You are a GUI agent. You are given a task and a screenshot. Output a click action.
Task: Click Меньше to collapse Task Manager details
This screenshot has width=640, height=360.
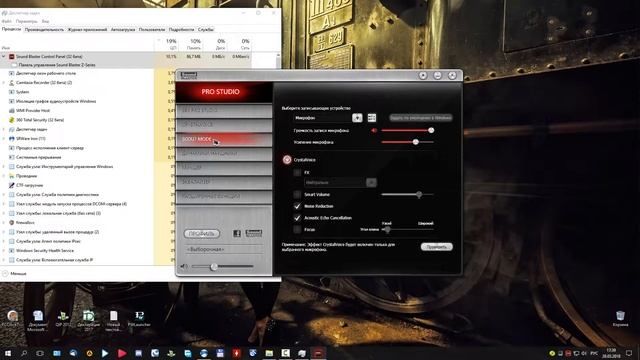point(14,273)
